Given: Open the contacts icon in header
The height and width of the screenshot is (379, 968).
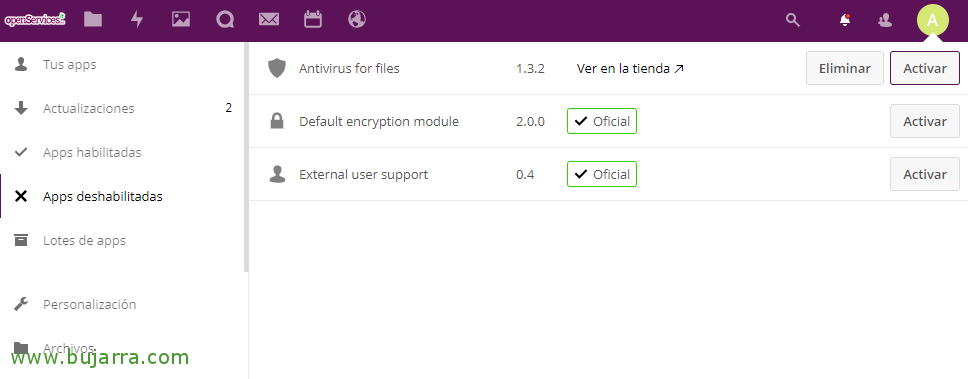Looking at the screenshot, I should click(x=885, y=20).
